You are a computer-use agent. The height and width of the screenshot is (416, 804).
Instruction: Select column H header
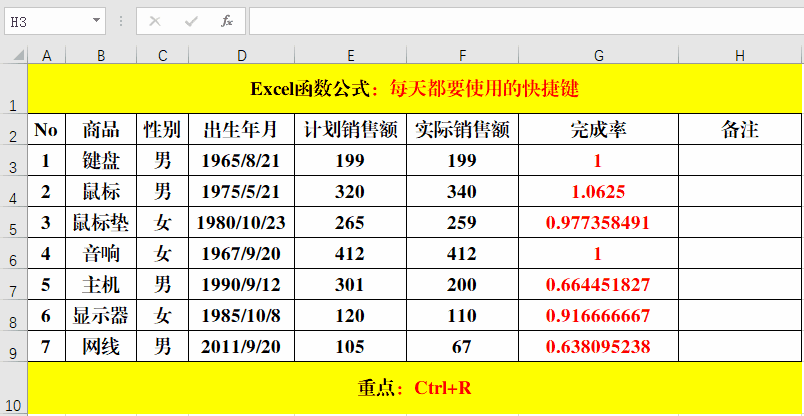click(x=740, y=56)
